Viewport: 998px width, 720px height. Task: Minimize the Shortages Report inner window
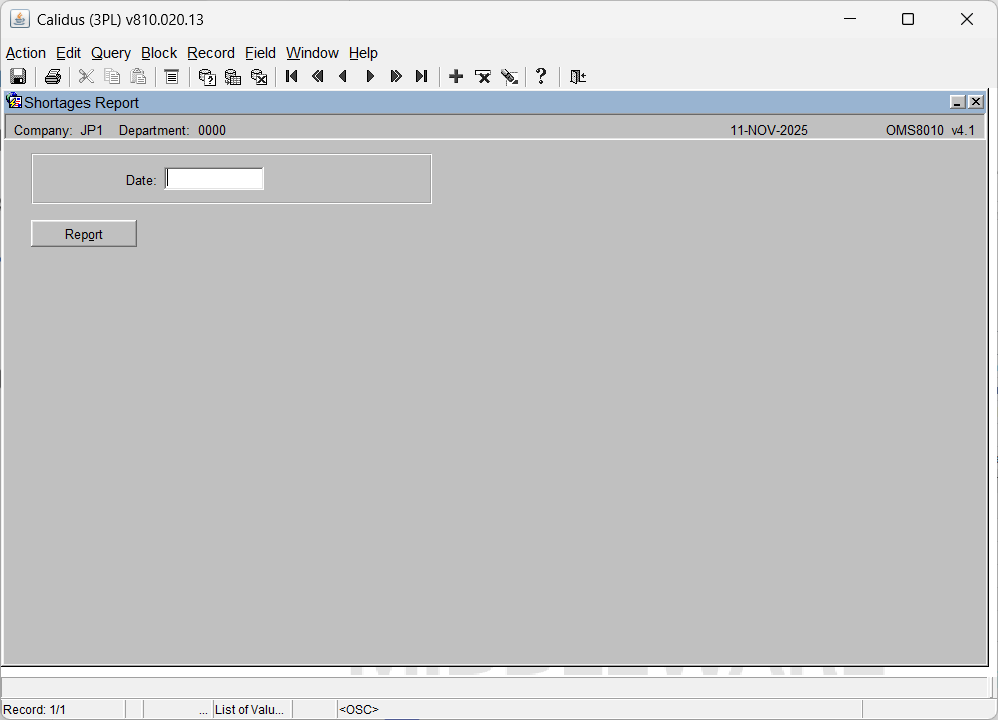click(957, 102)
